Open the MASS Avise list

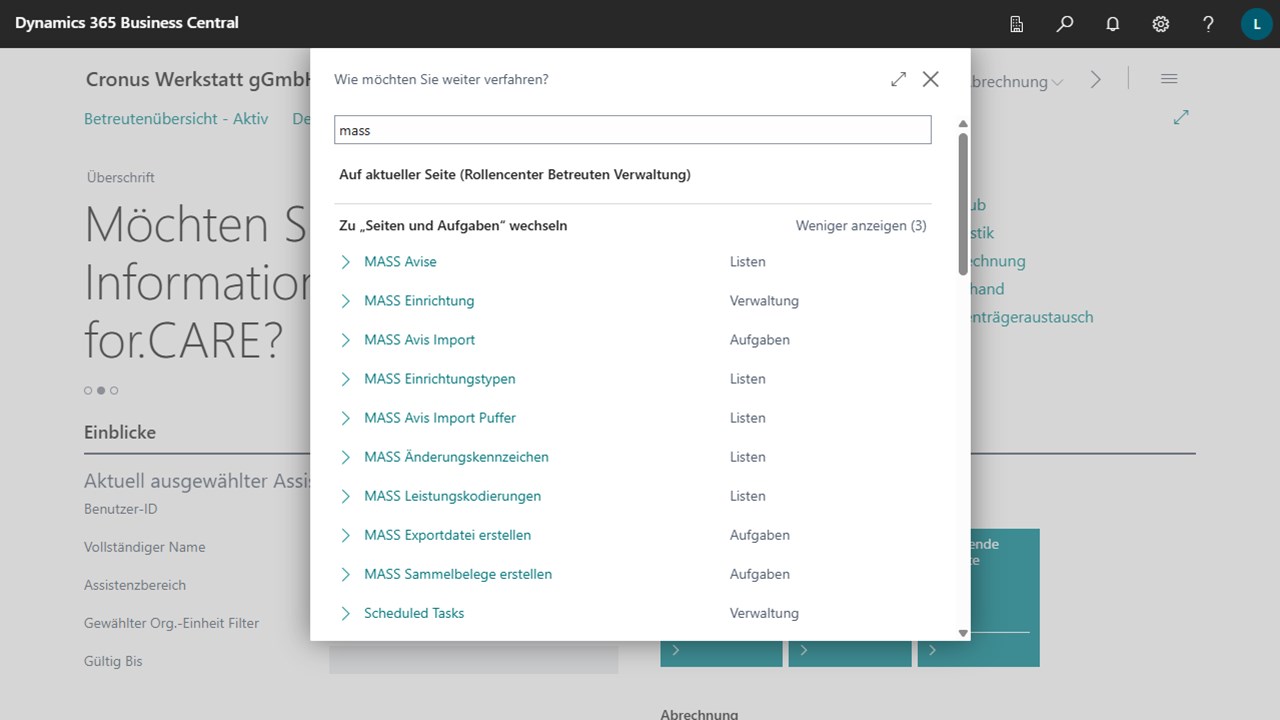coord(400,262)
